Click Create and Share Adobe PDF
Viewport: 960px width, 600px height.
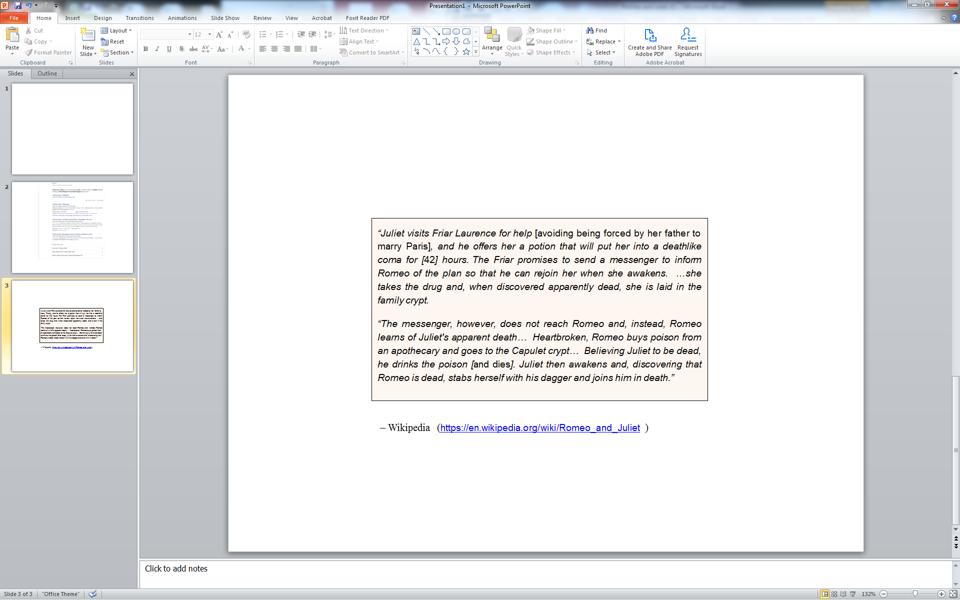[650, 42]
